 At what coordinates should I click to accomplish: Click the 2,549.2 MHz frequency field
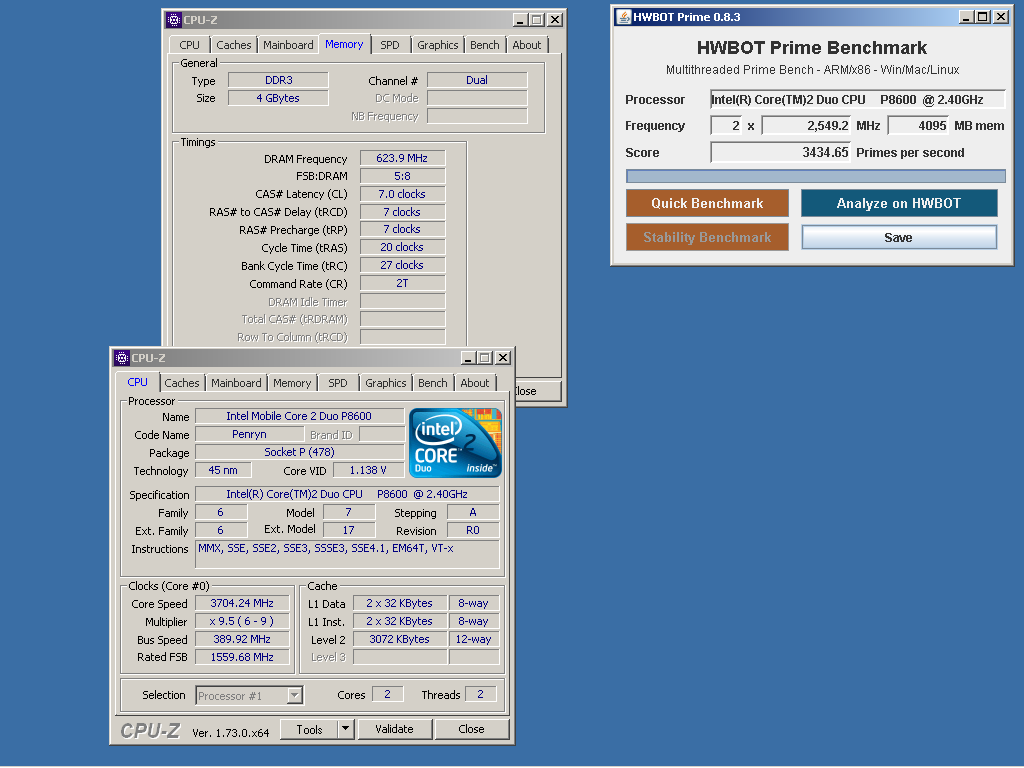pos(807,125)
